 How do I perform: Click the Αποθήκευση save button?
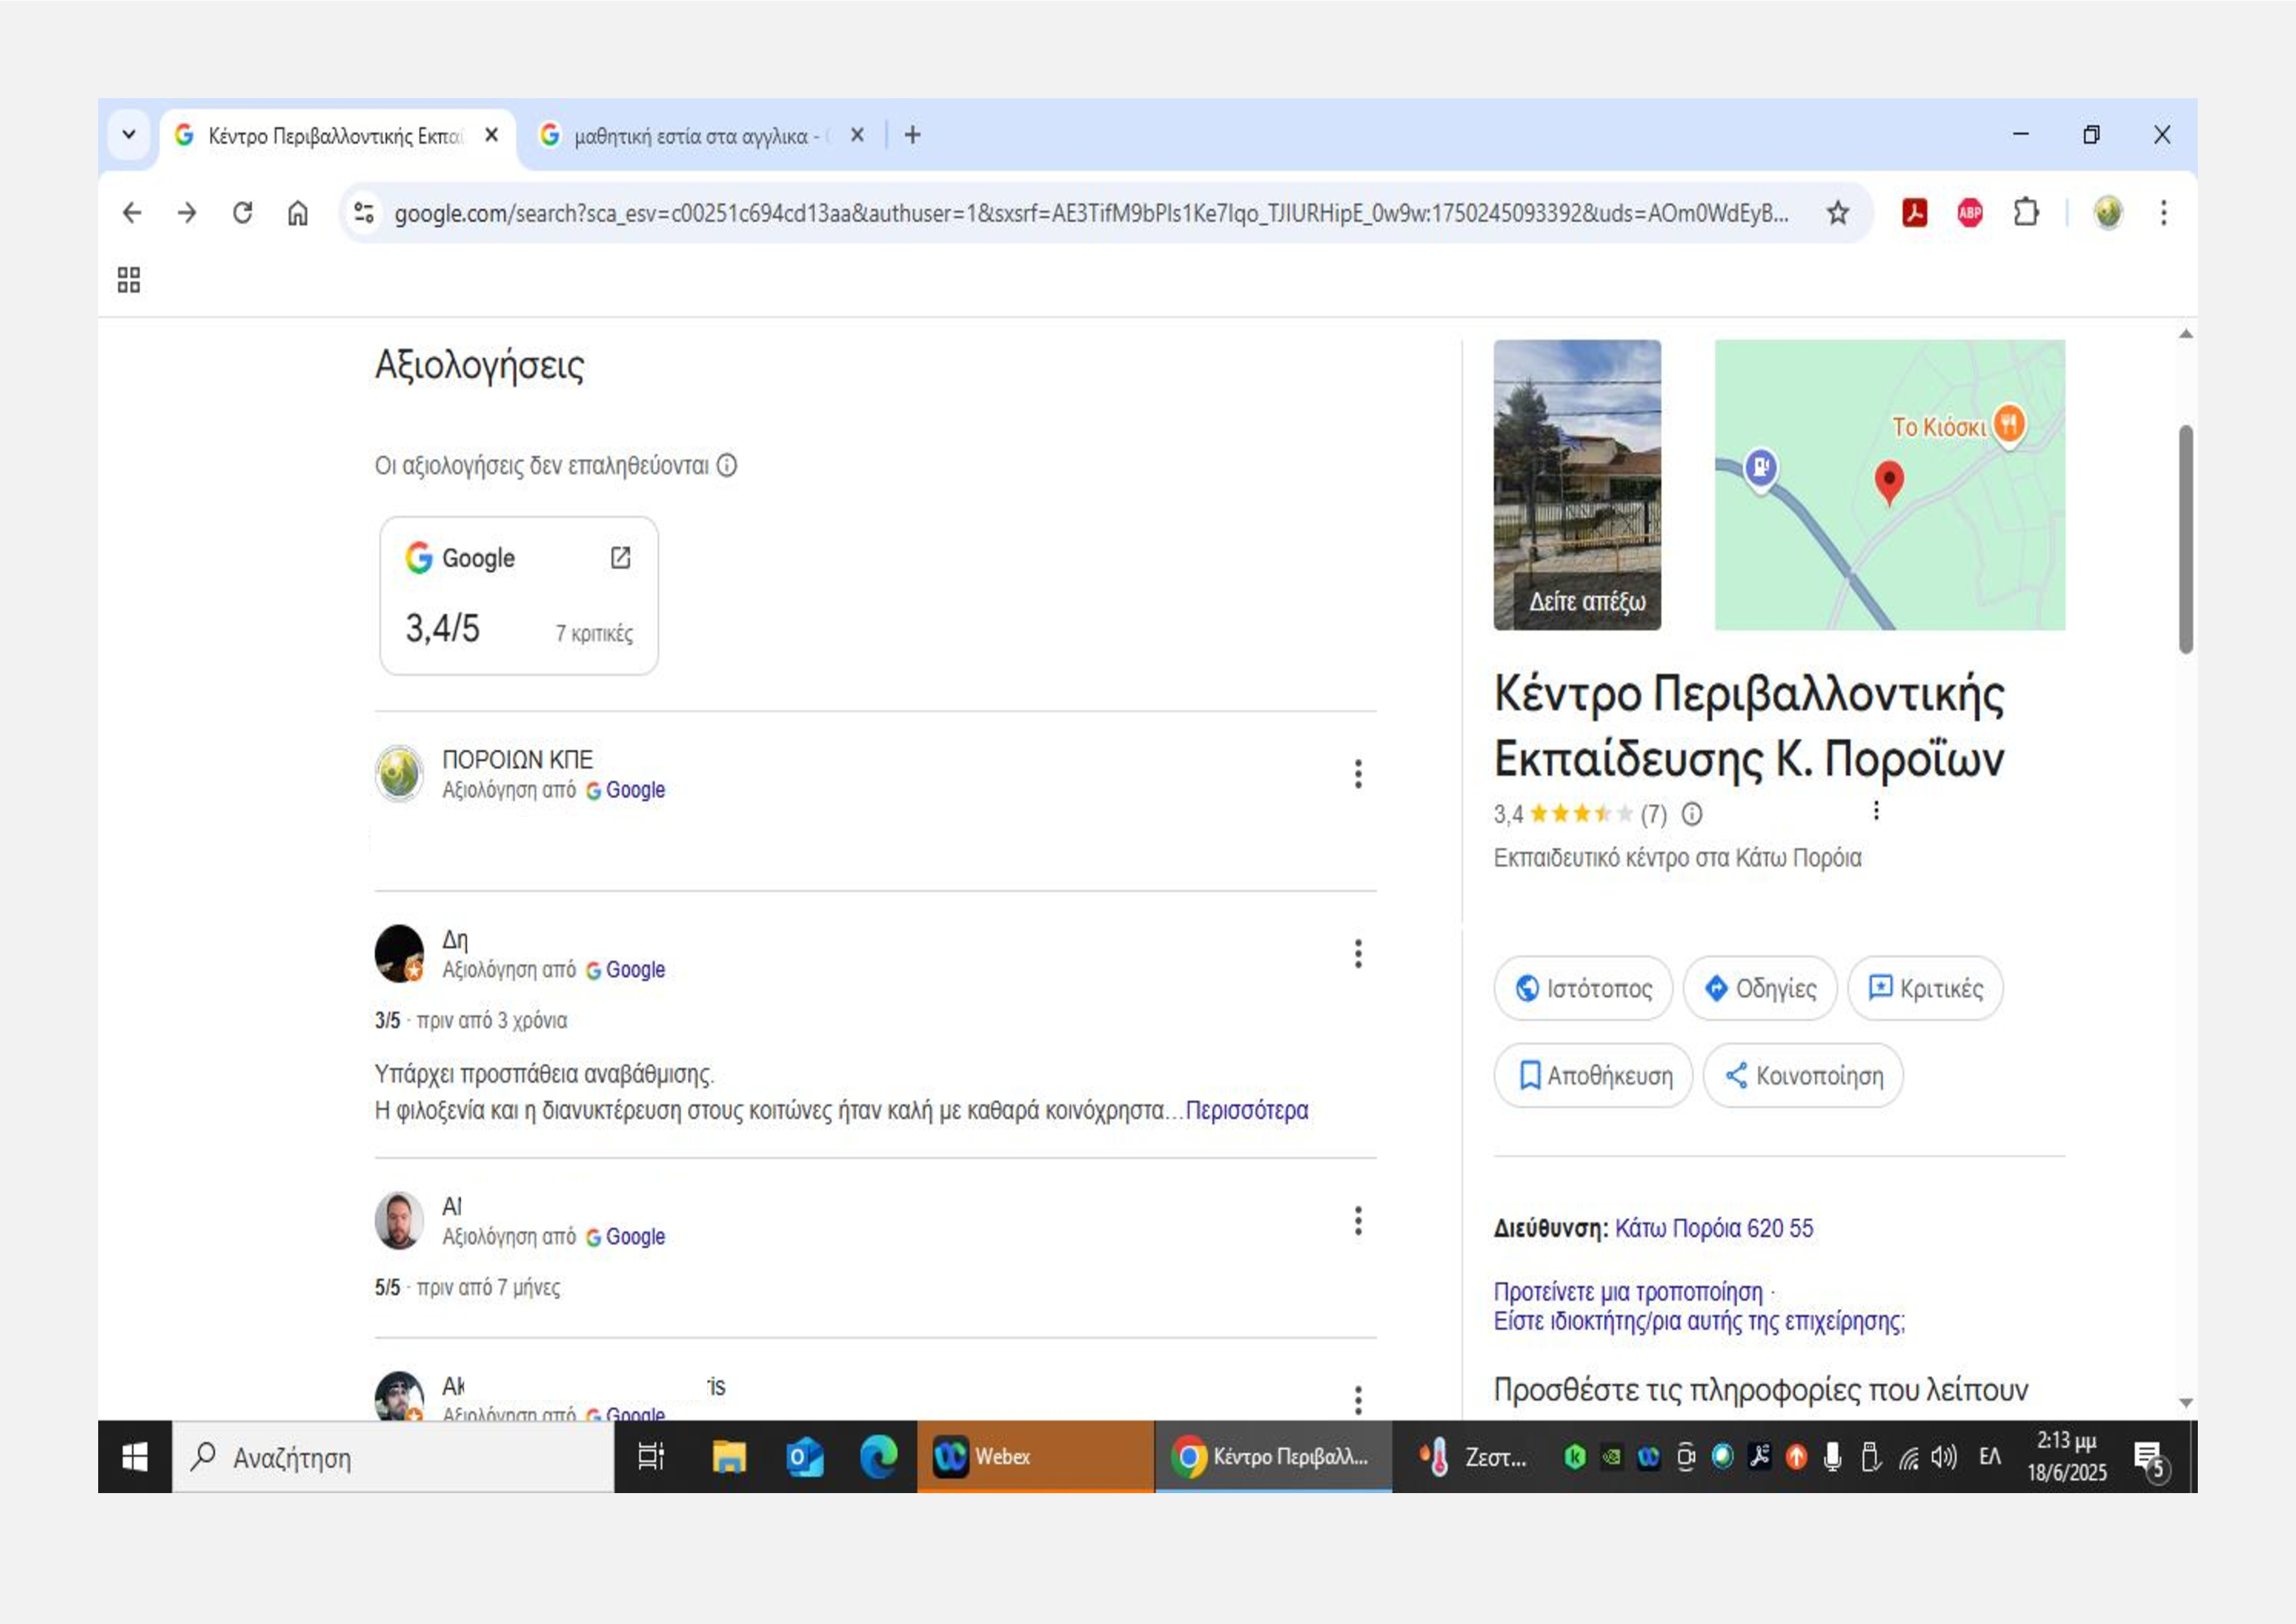tap(1593, 1075)
